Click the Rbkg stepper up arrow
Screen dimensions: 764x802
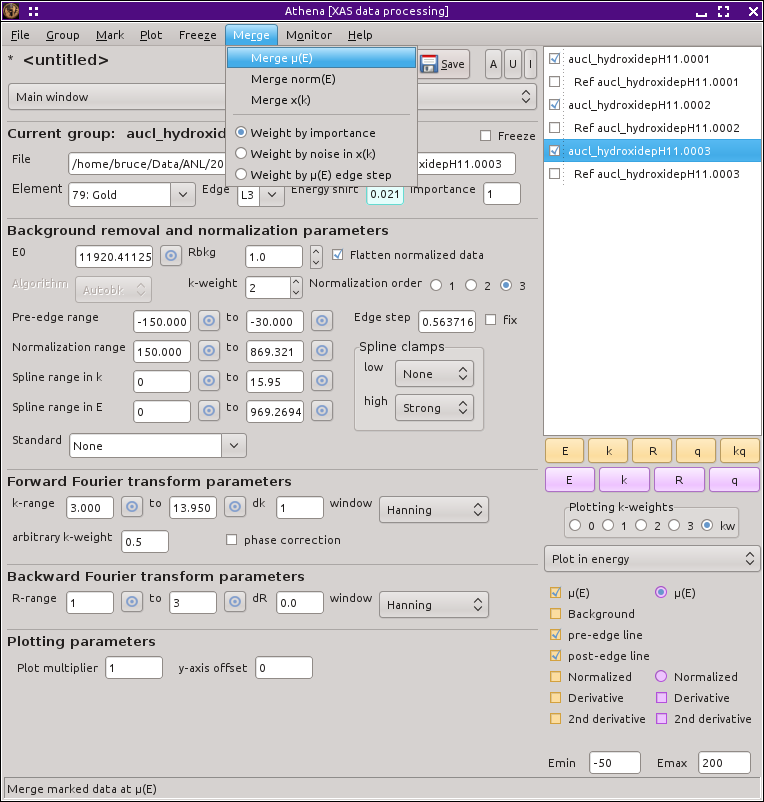[317, 251]
